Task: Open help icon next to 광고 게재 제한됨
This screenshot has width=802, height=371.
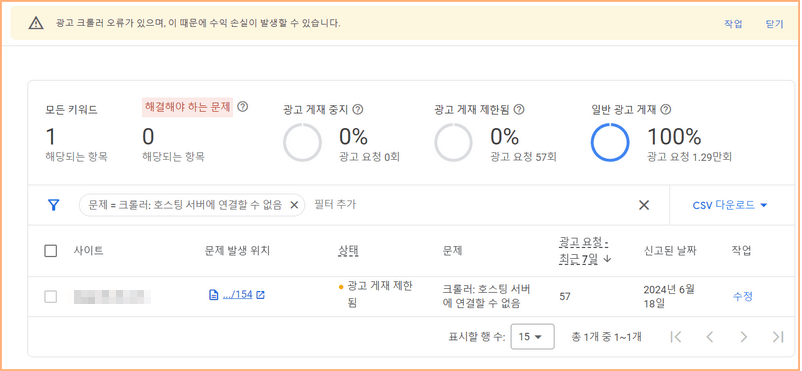Action: tap(519, 109)
